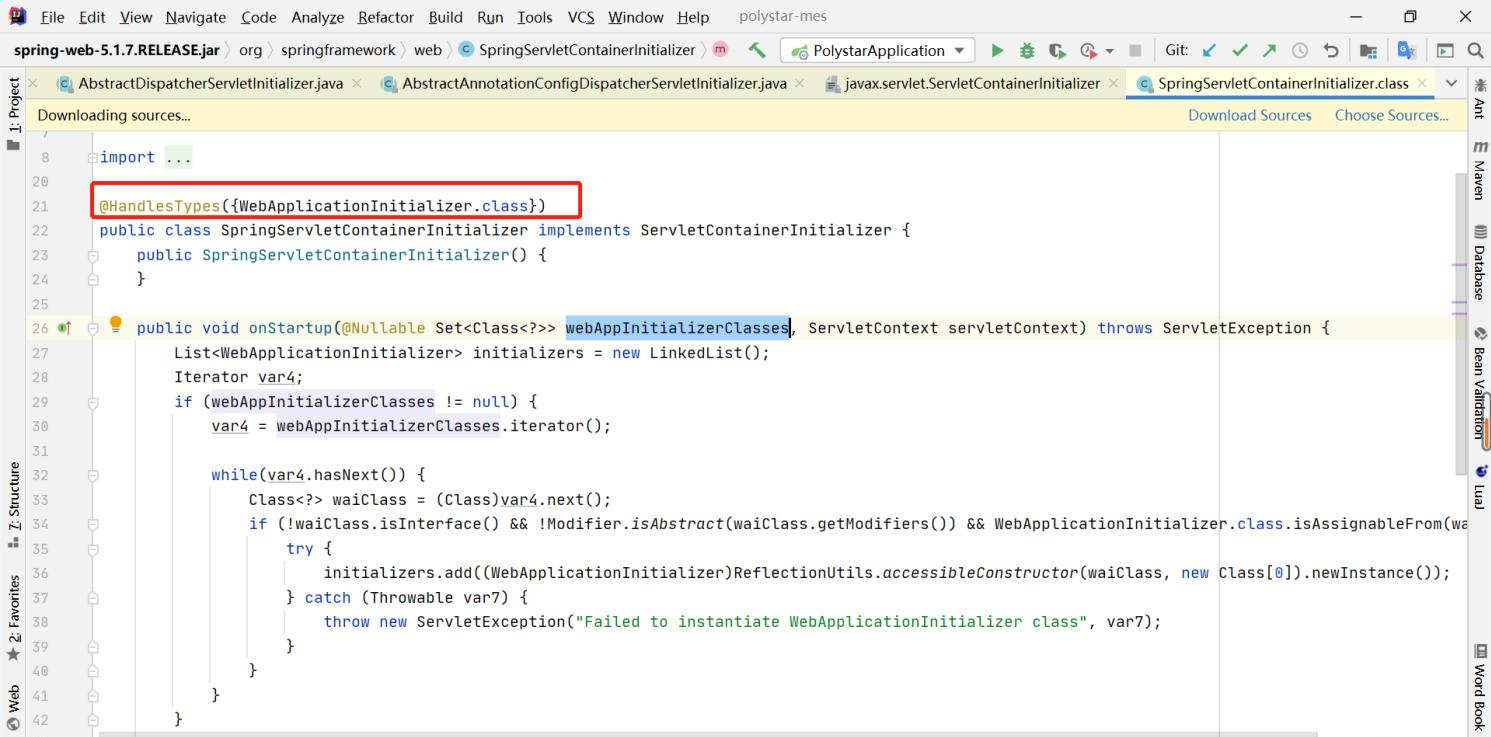
Task: Collapse the constructor fold at line 23
Action: click(92, 255)
